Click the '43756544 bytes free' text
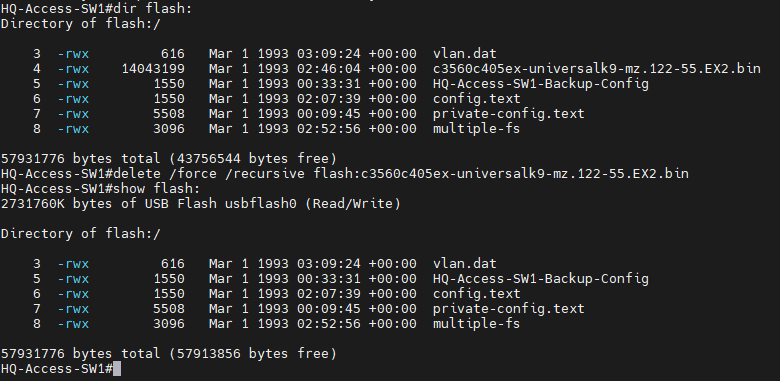 tap(253, 159)
